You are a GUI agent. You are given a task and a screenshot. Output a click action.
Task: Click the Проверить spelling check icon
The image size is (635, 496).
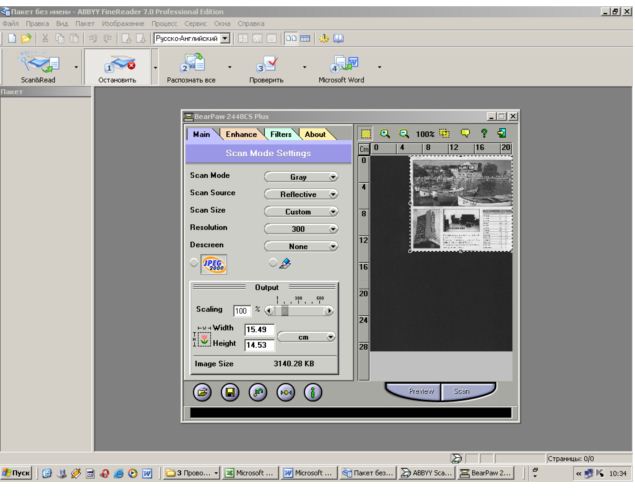click(267, 64)
